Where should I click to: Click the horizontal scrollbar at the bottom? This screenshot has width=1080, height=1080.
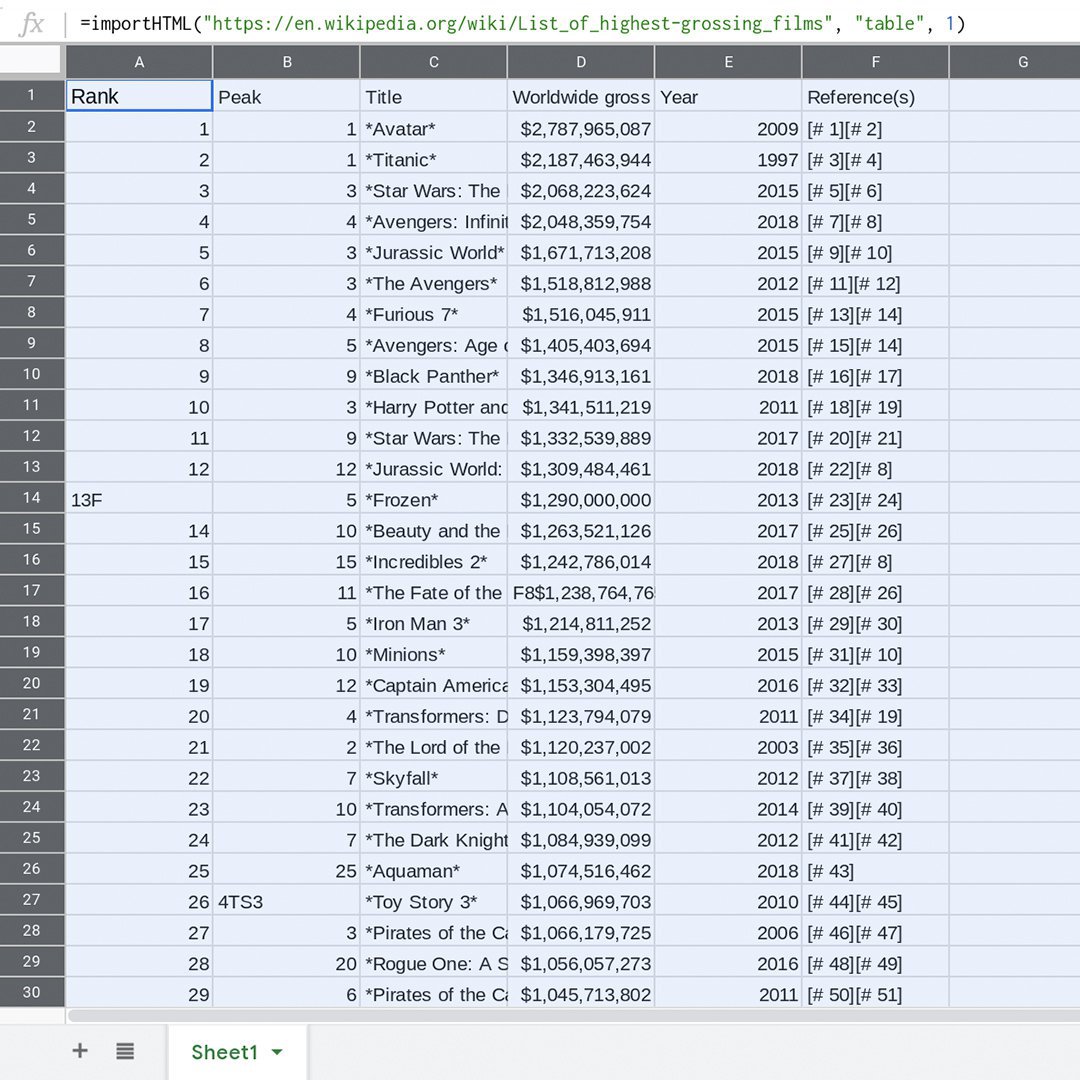click(573, 1016)
